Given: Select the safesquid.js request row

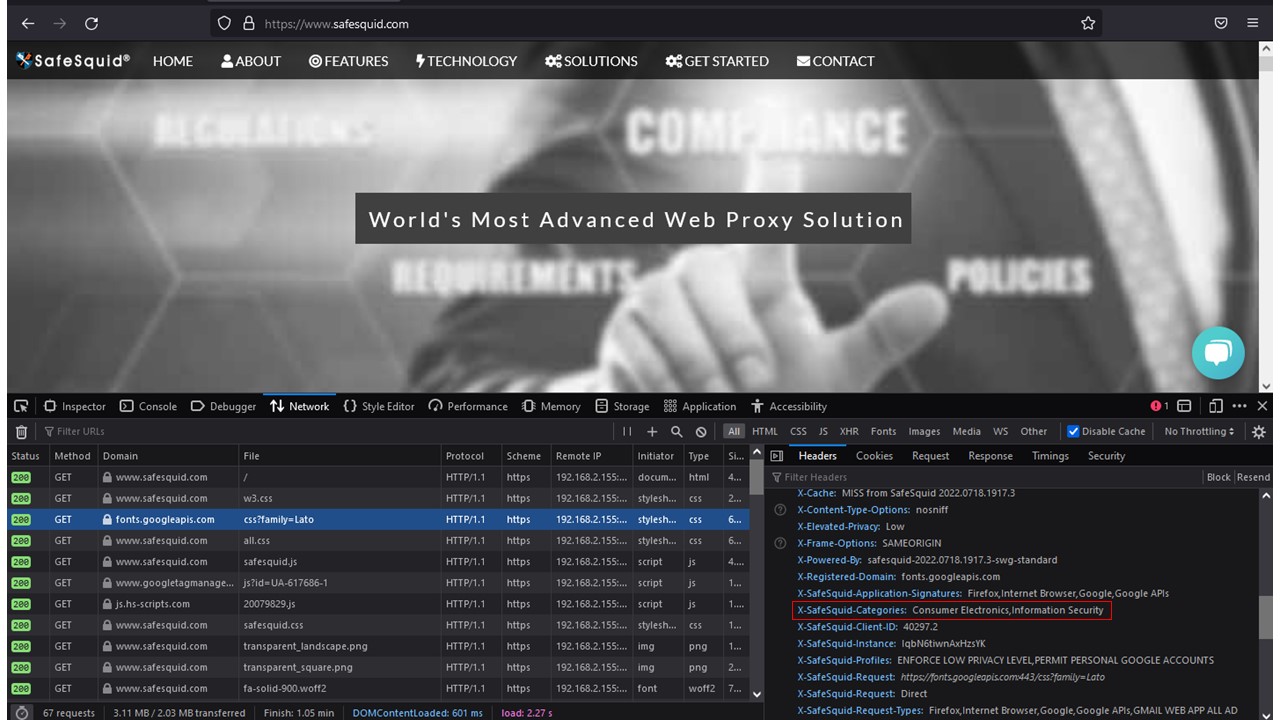Looking at the screenshot, I should click(x=378, y=561).
